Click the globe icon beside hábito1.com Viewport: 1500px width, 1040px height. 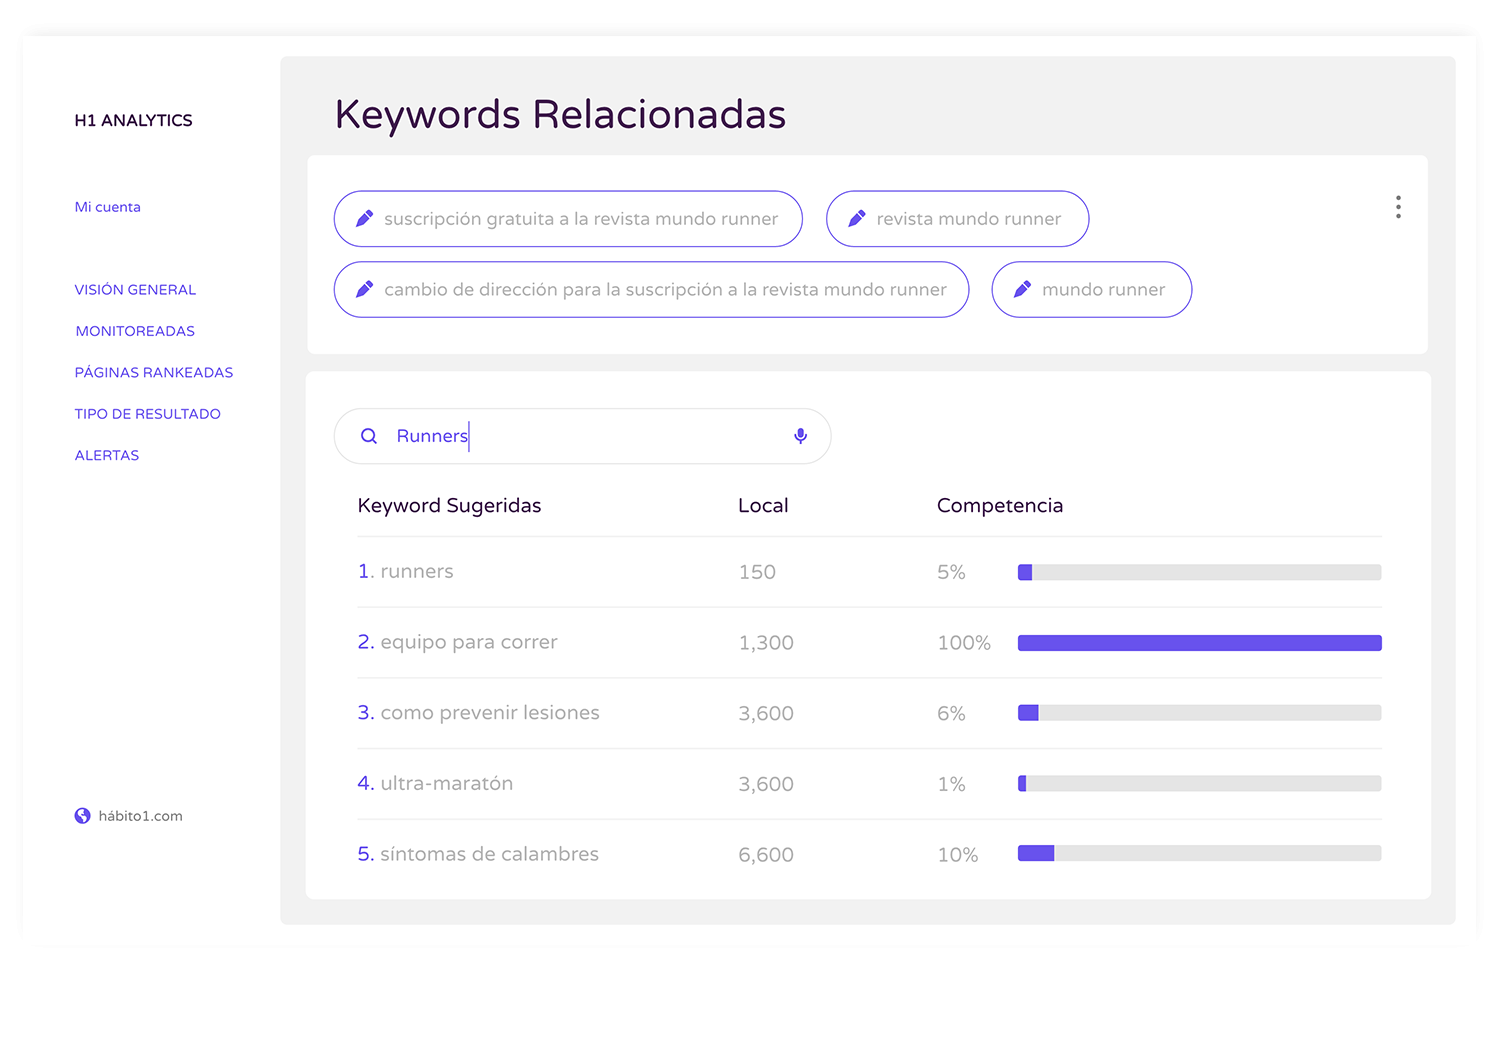point(83,816)
